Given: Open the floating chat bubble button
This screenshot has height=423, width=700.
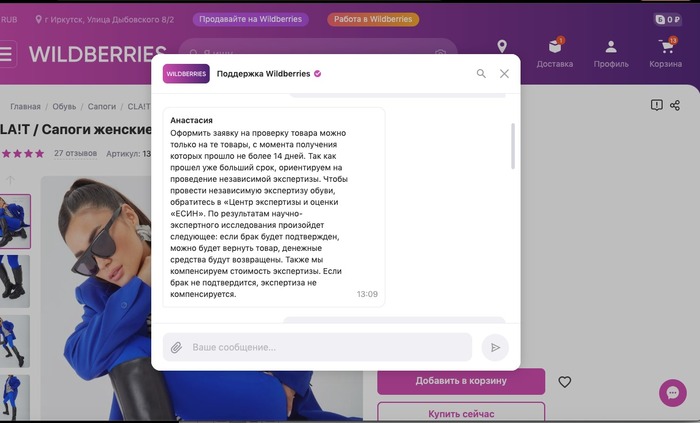Looking at the screenshot, I should tap(672, 393).
